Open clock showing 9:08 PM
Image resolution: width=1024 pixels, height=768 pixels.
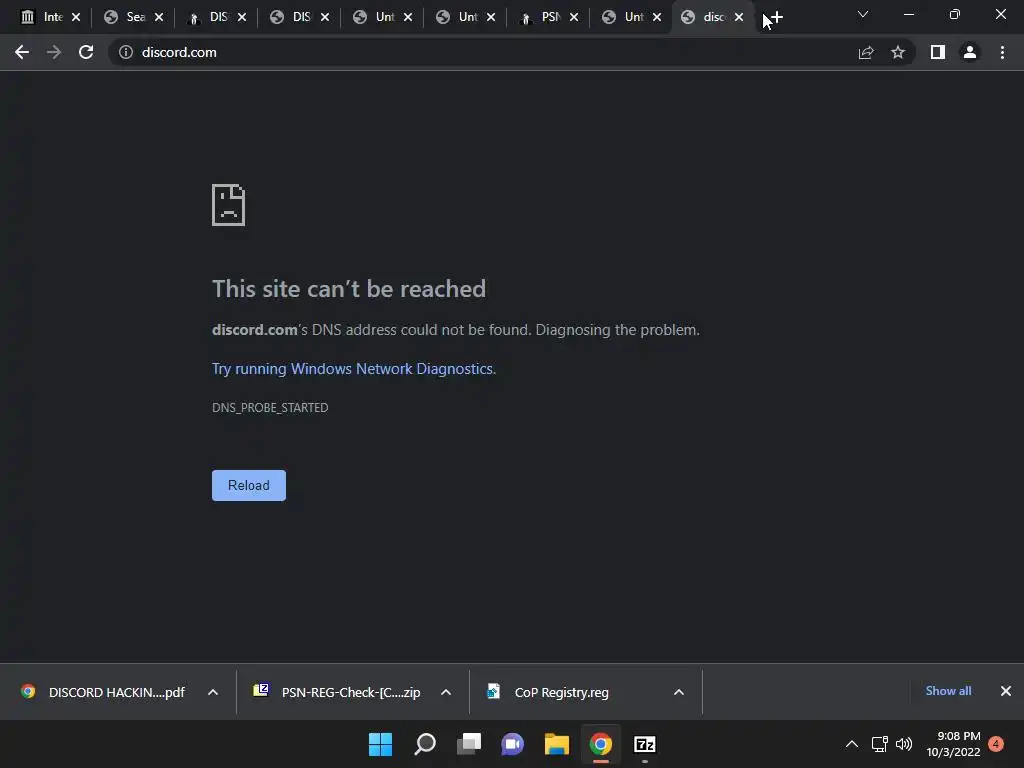tap(953, 744)
